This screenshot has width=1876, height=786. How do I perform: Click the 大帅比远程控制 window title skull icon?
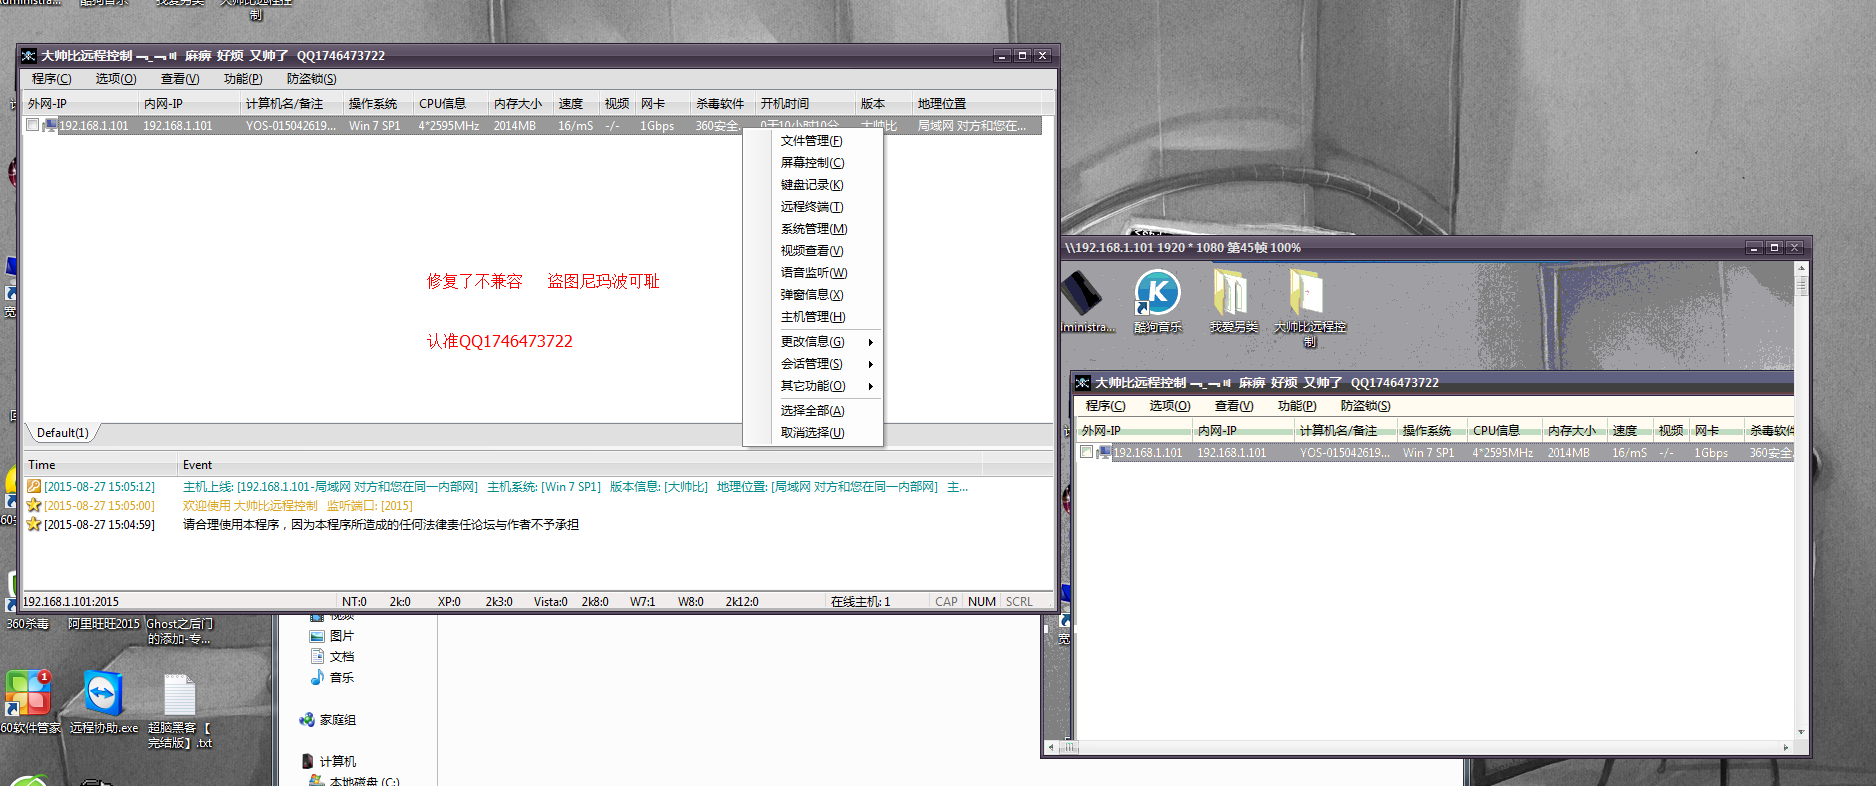tap(29, 56)
